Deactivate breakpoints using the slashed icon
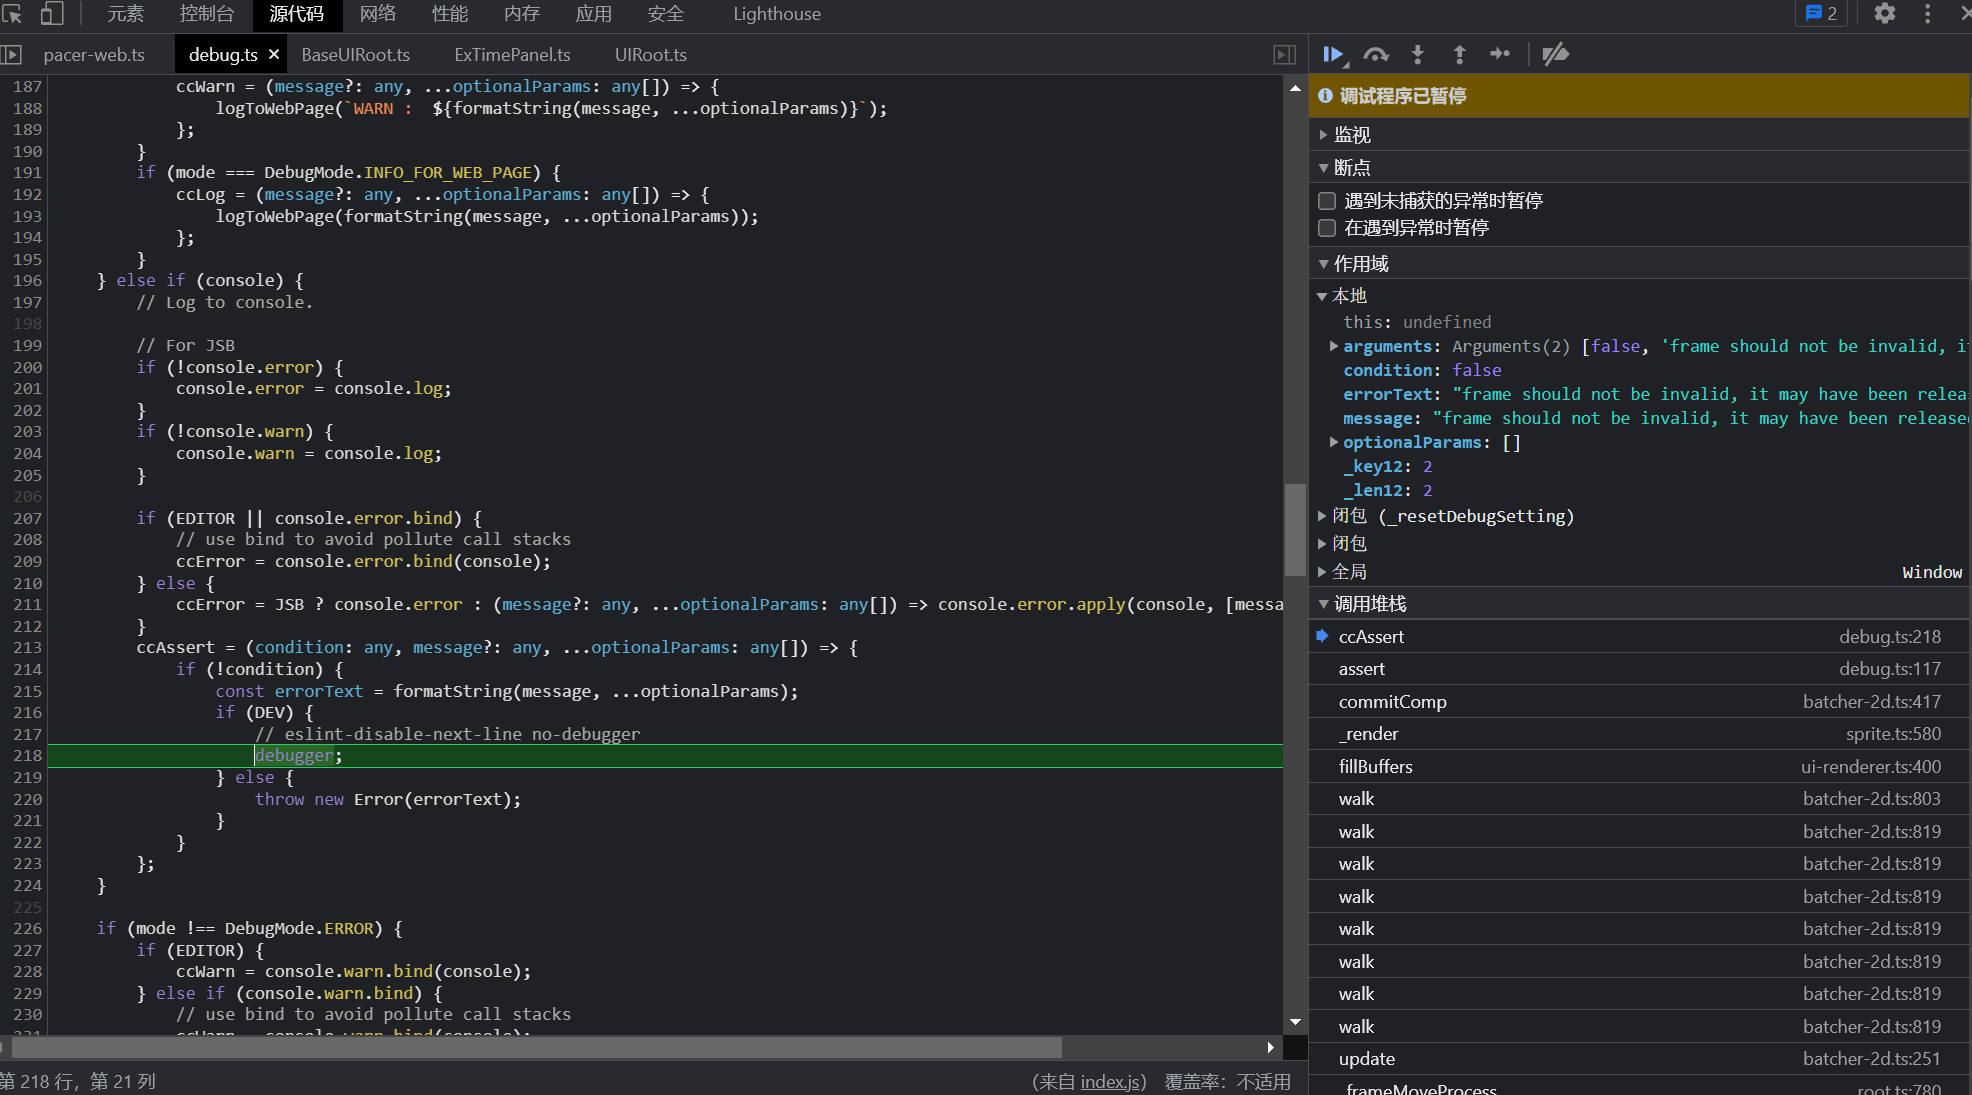Image resolution: width=1972 pixels, height=1095 pixels. 1555,54
